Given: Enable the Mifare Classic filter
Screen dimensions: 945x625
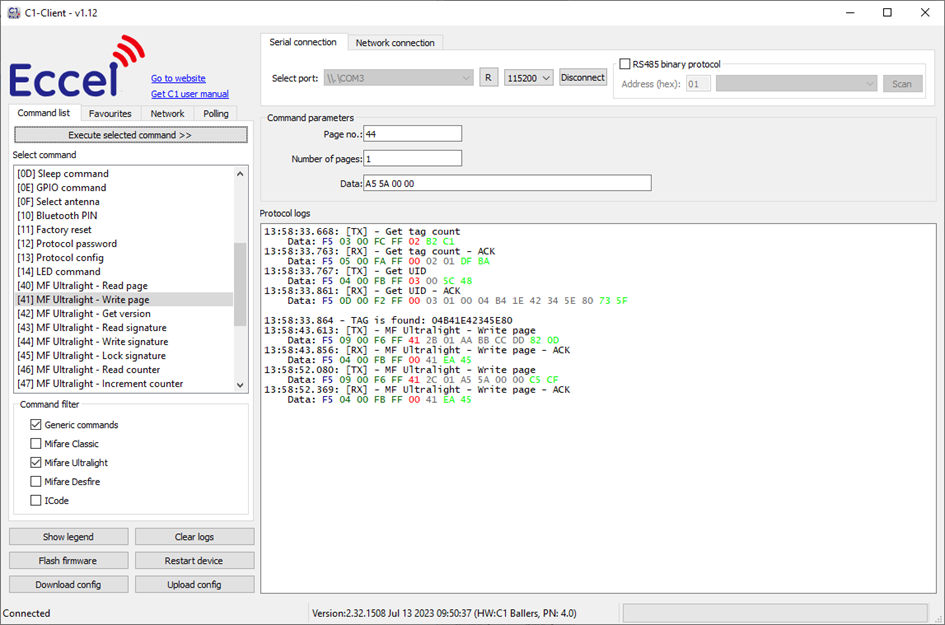Looking at the screenshot, I should 36,444.
